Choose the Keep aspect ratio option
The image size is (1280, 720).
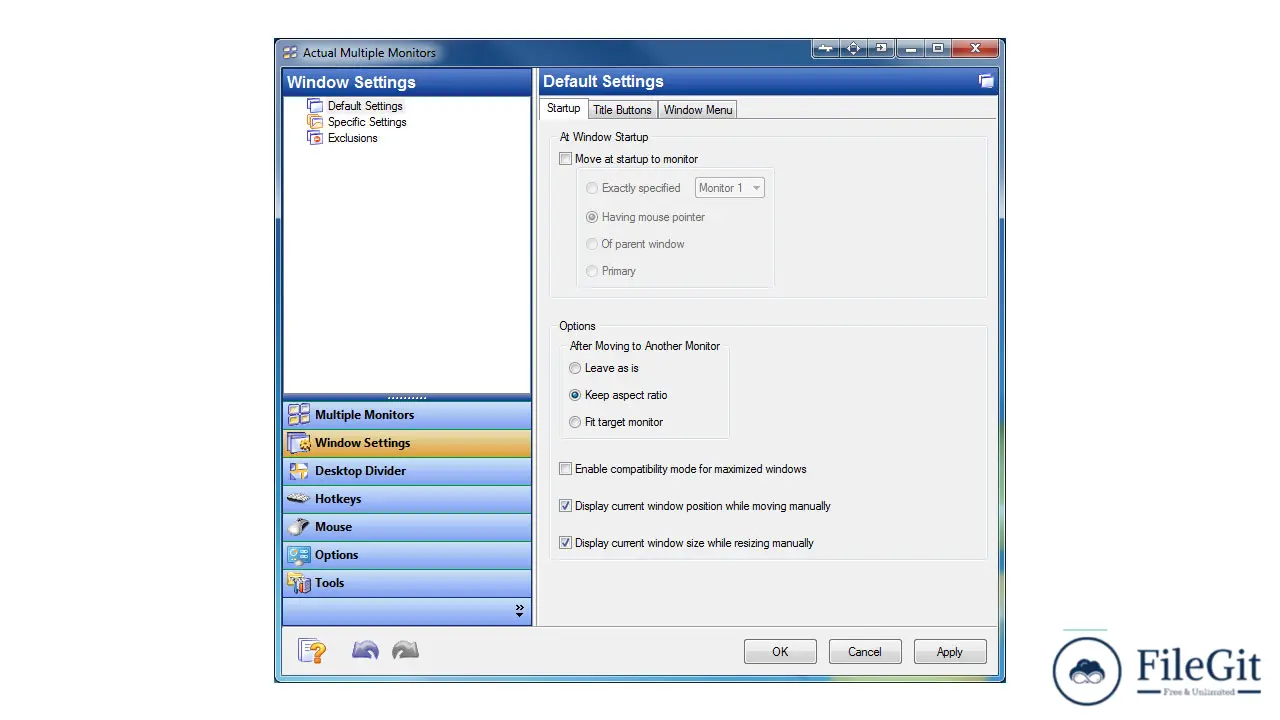pyautogui.click(x=575, y=395)
